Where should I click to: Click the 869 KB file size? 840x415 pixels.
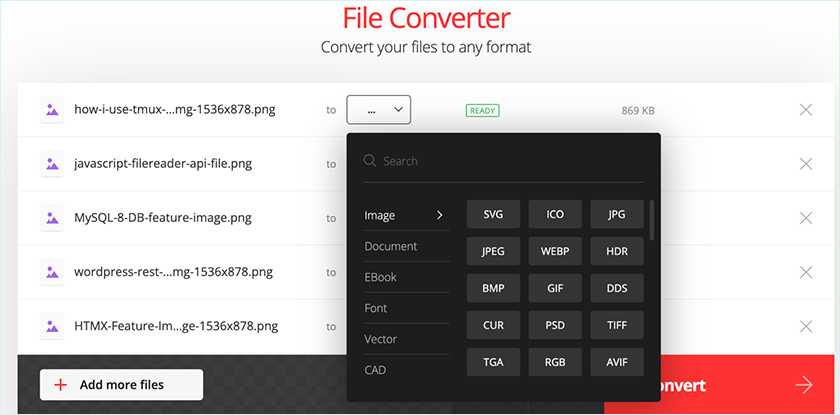click(638, 111)
